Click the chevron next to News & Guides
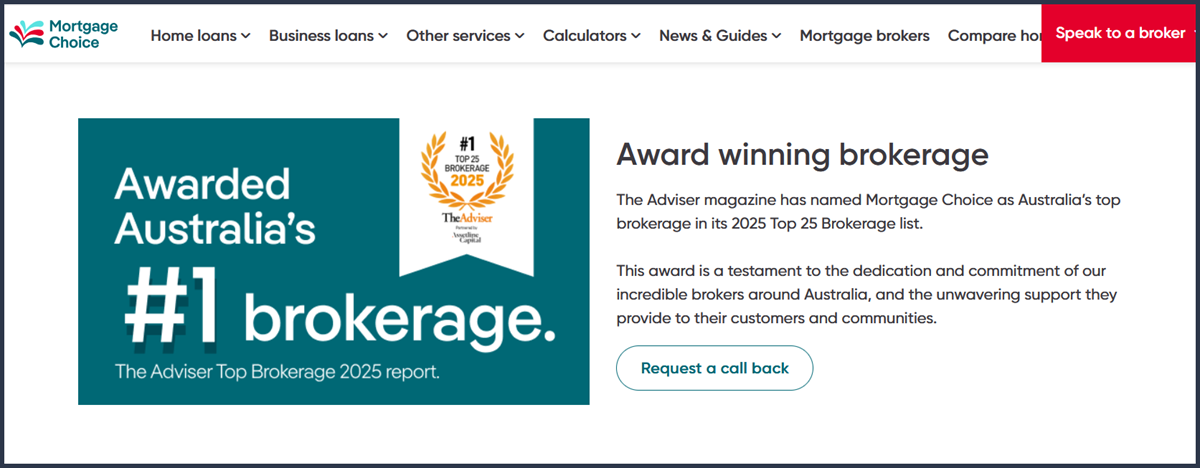This screenshot has height=468, width=1200. pyautogui.click(x=776, y=36)
